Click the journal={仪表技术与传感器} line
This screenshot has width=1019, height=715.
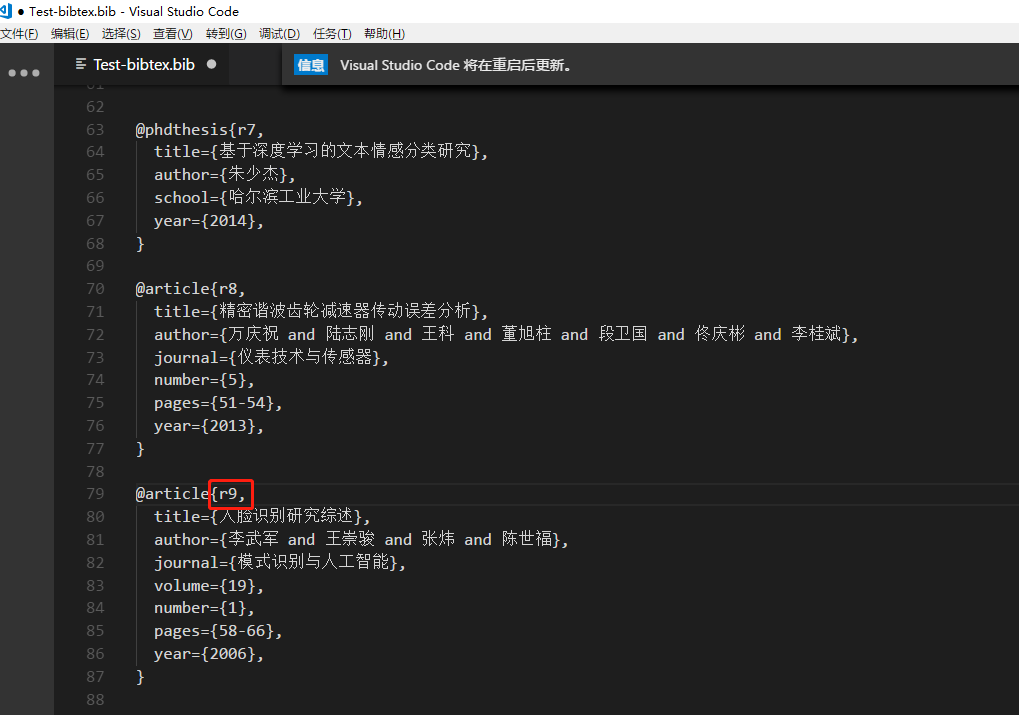[x=271, y=357]
